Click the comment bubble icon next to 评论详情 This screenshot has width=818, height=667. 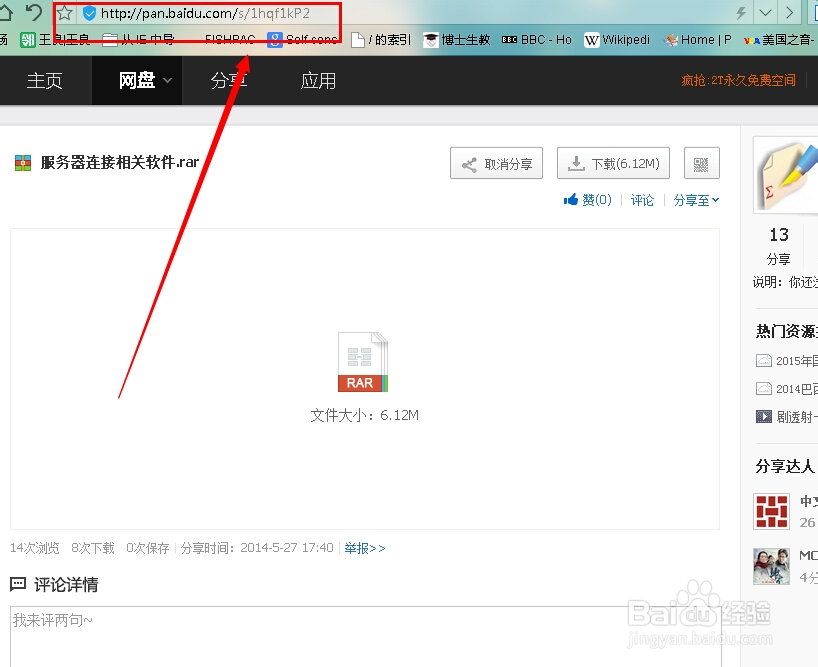(x=18, y=584)
